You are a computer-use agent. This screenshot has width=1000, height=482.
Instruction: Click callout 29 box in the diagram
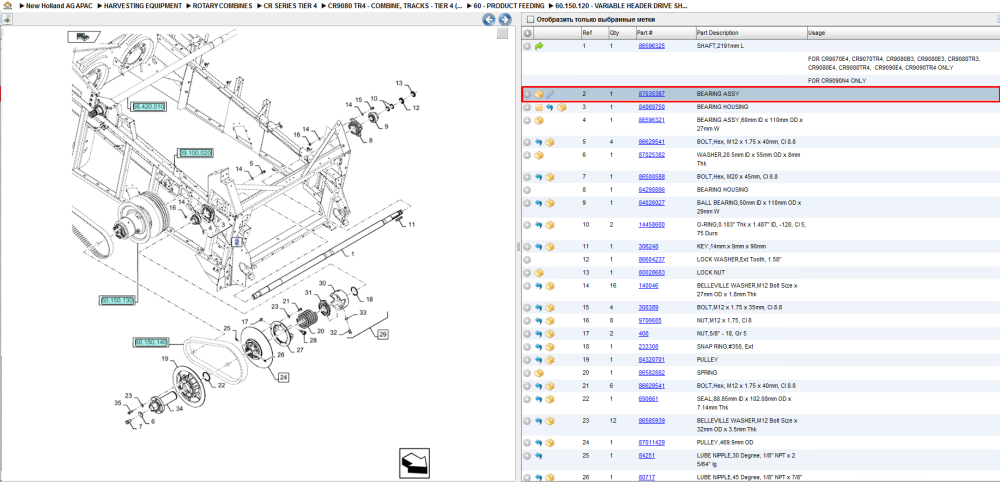(382, 334)
